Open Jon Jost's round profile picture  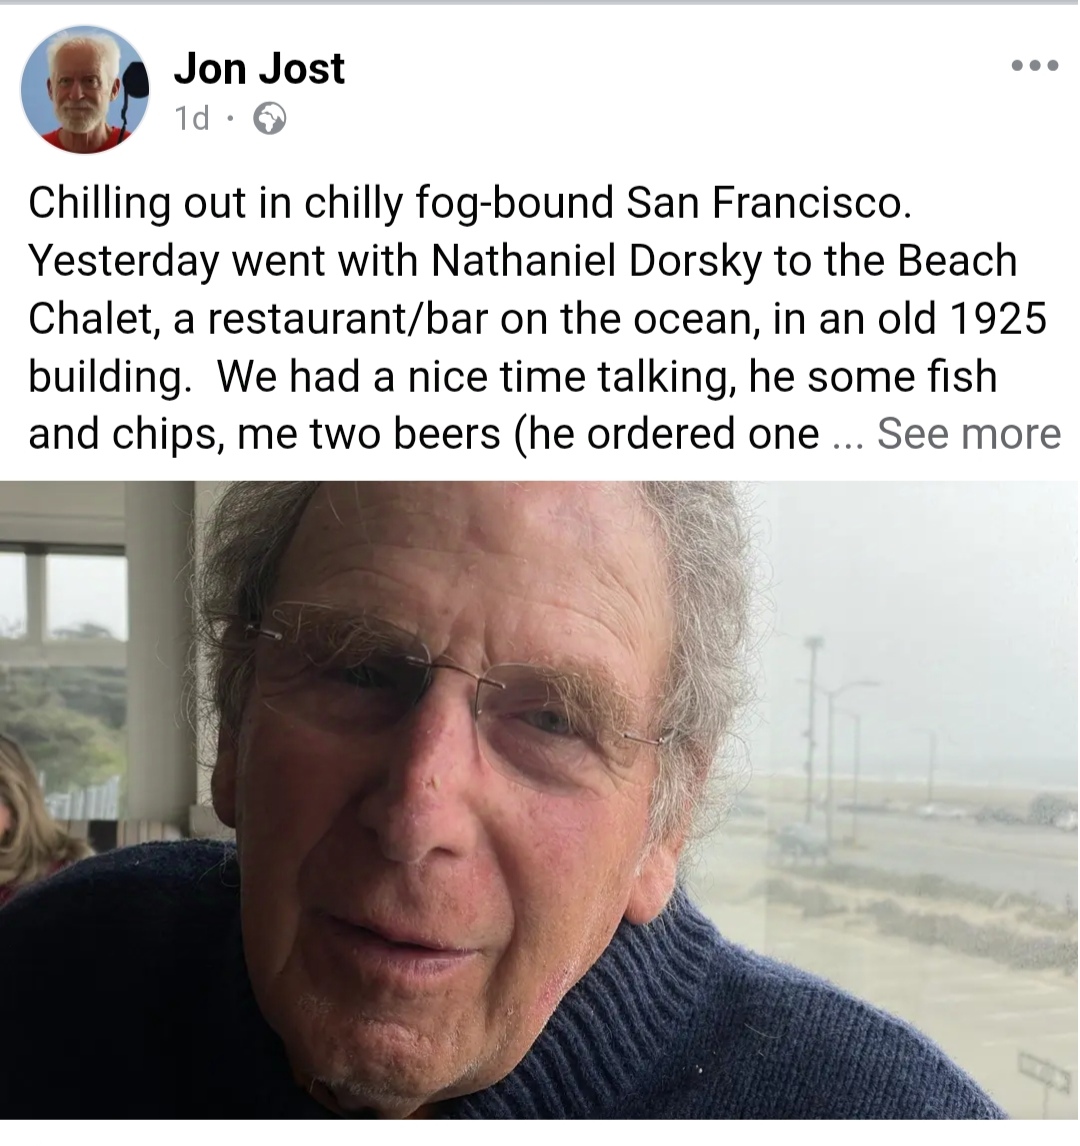[85, 89]
